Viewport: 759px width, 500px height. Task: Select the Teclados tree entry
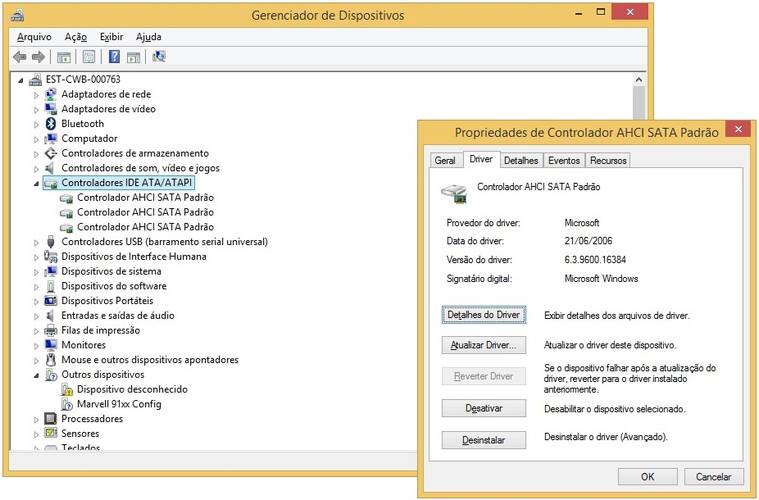[x=80, y=448]
